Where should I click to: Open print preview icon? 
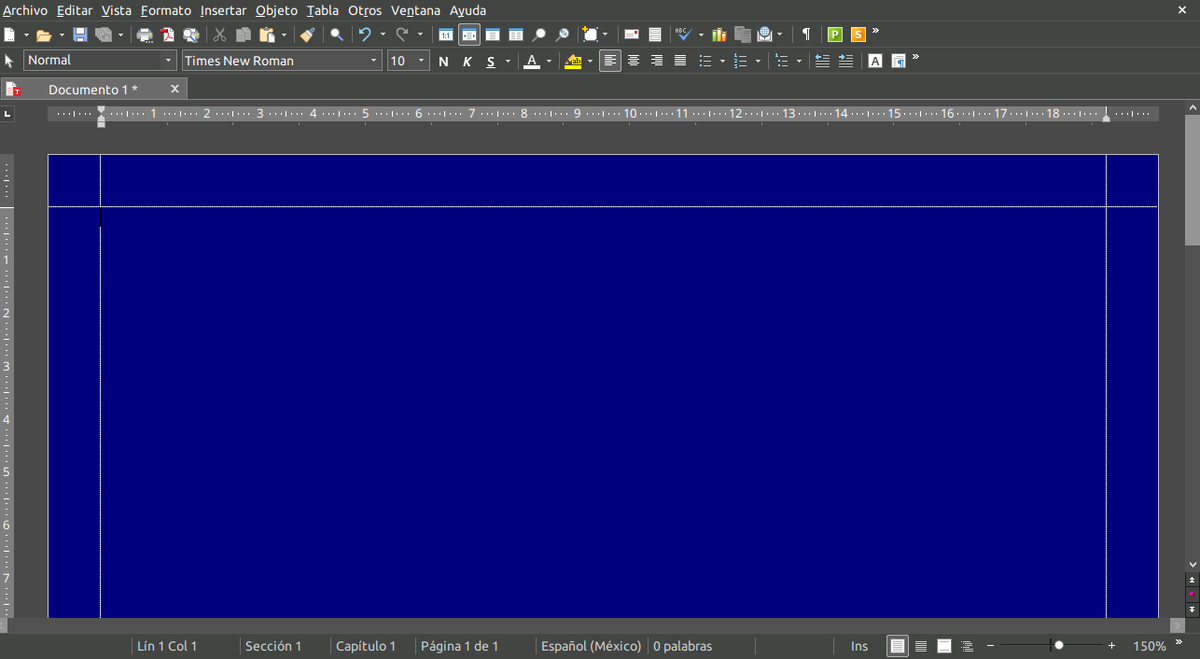coord(190,35)
